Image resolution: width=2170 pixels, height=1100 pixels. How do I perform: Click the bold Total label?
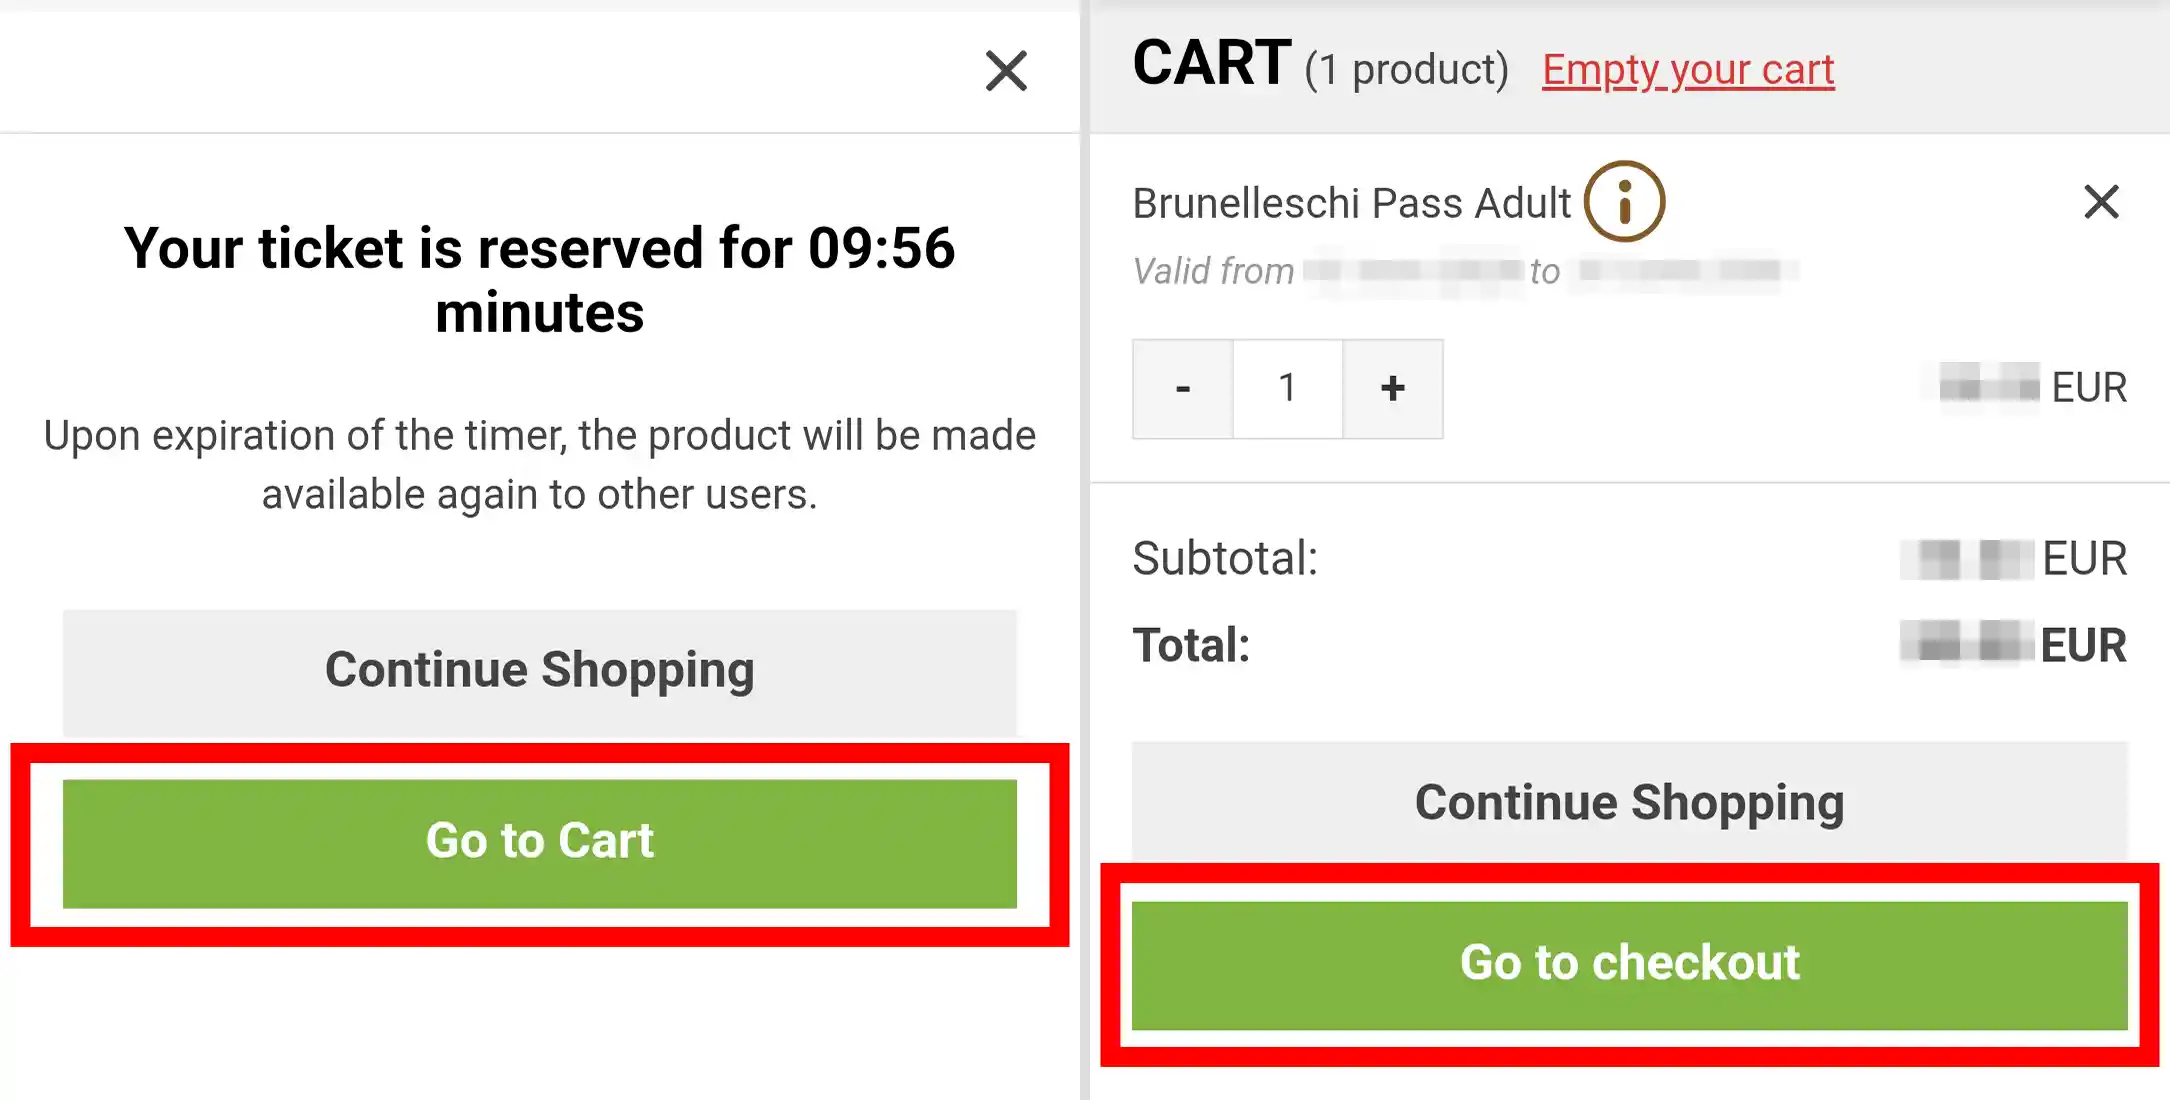pos(1191,645)
